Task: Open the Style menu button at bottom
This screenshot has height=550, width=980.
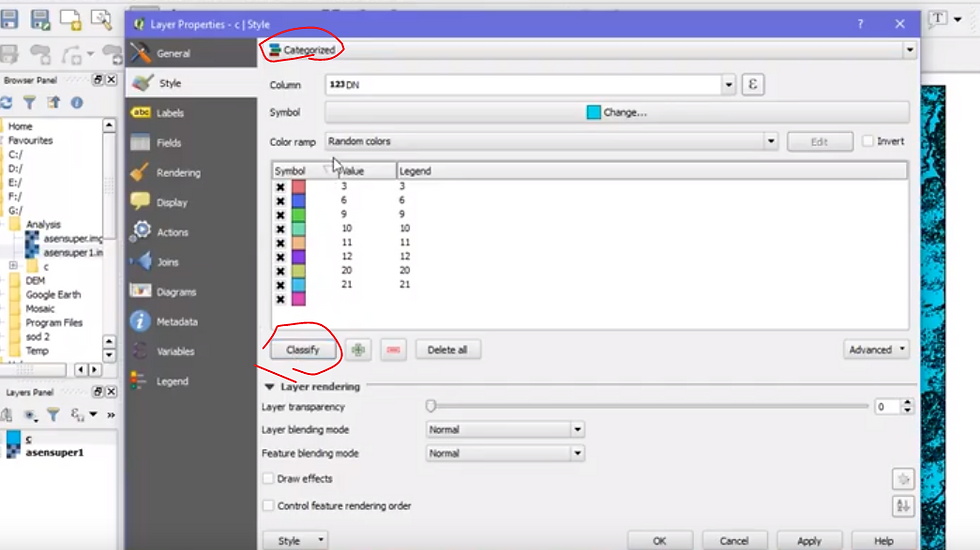Action: pyautogui.click(x=295, y=541)
